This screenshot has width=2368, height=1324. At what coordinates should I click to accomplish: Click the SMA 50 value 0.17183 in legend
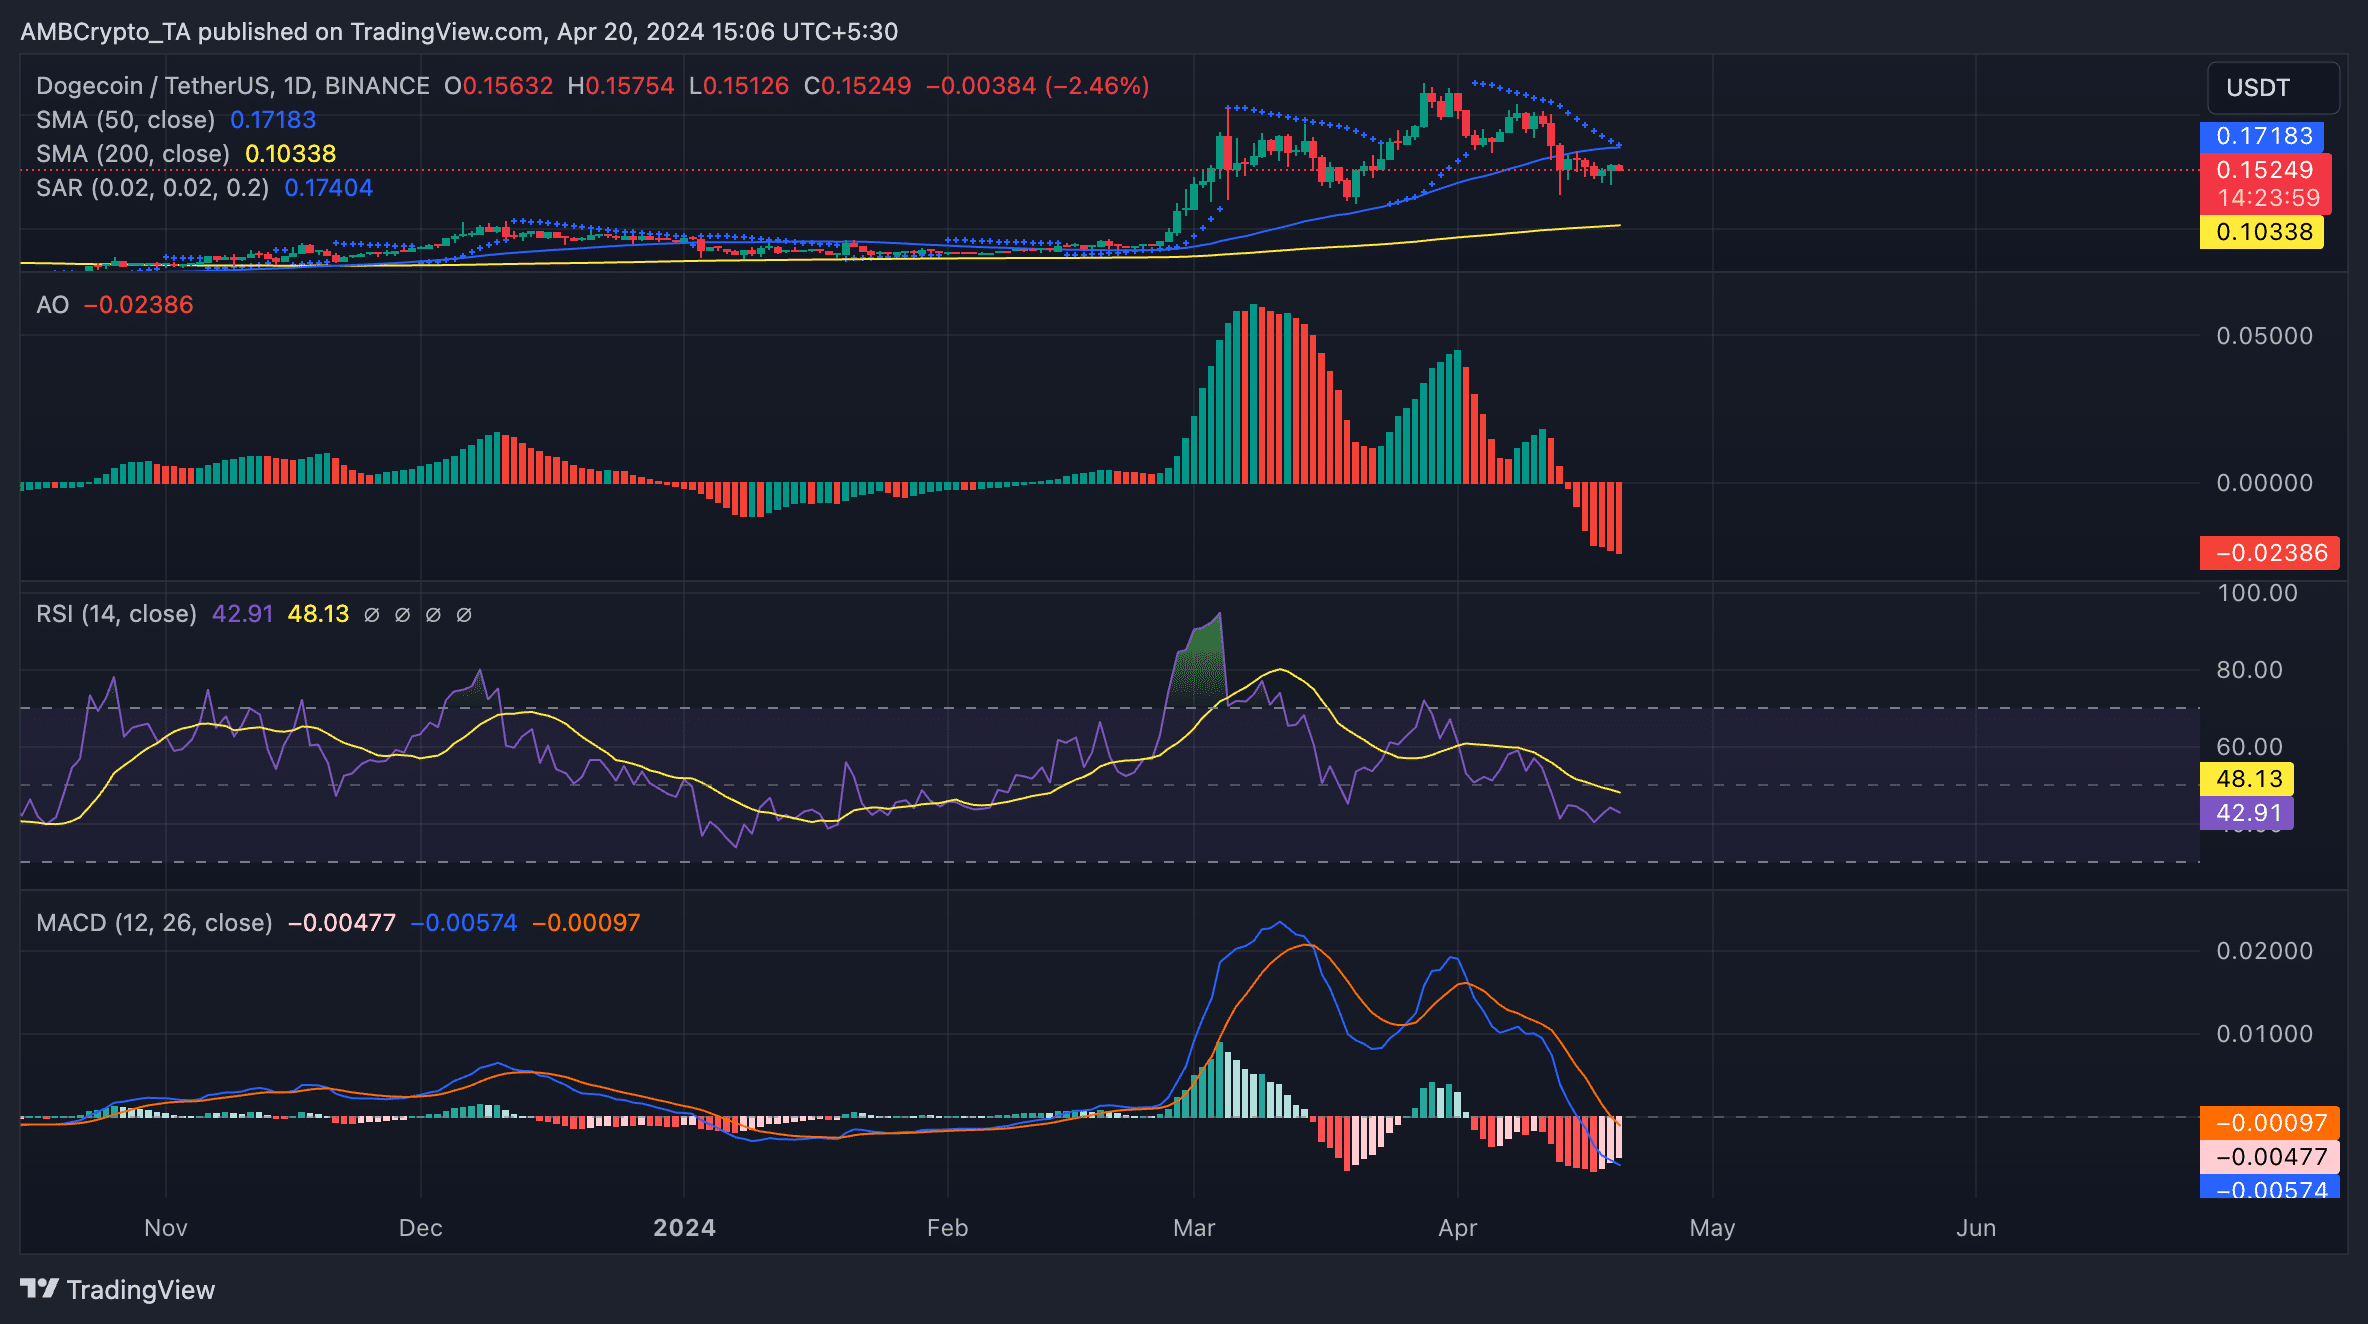point(273,120)
